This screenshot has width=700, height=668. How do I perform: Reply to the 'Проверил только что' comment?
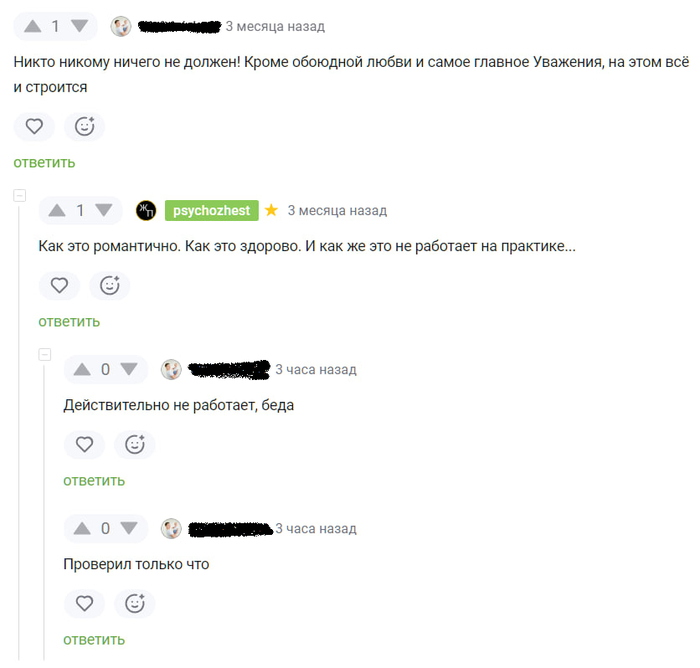pos(94,639)
